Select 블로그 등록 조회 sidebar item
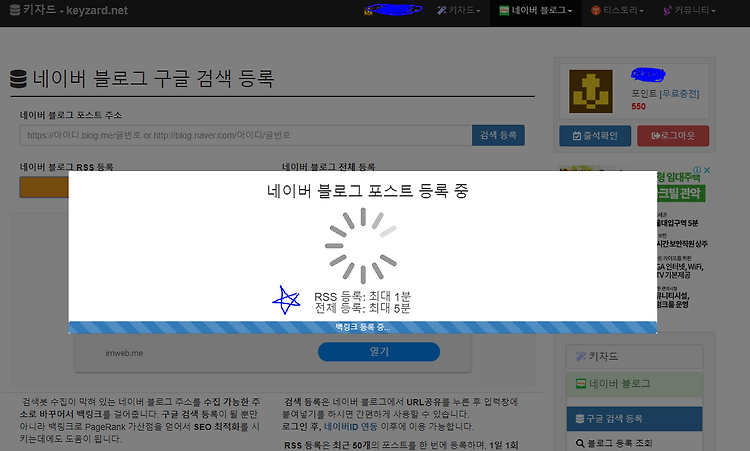The width and height of the screenshot is (750, 451). [634, 443]
